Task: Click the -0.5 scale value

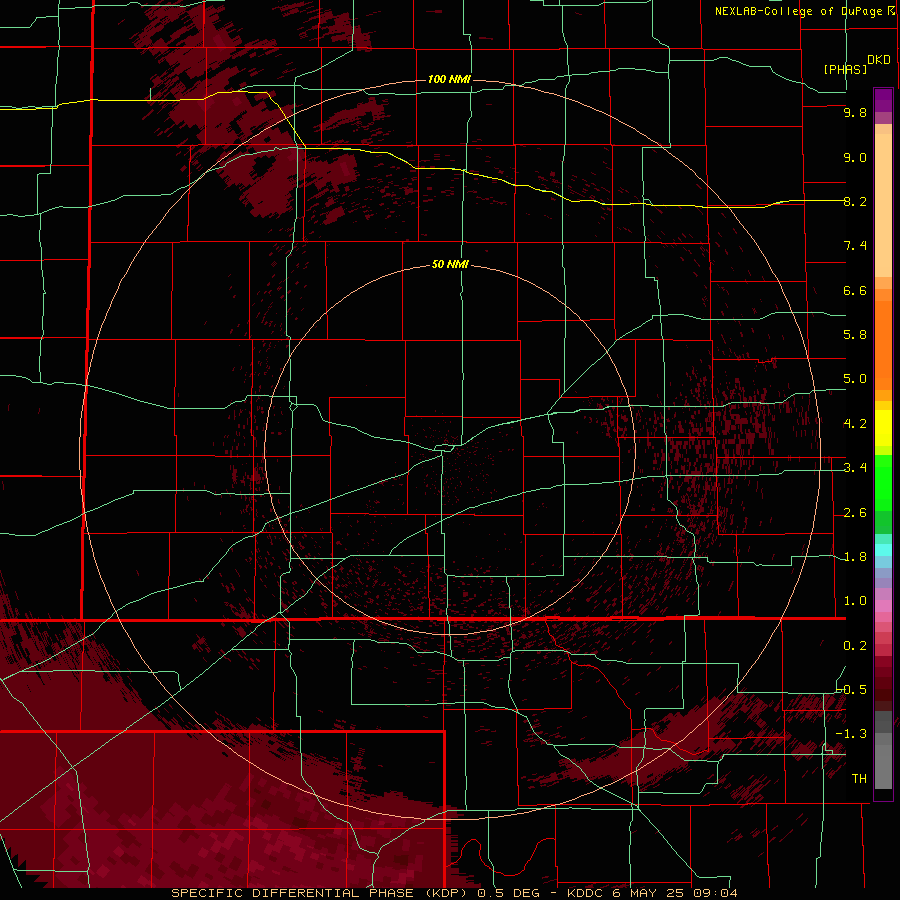Action: 851,690
